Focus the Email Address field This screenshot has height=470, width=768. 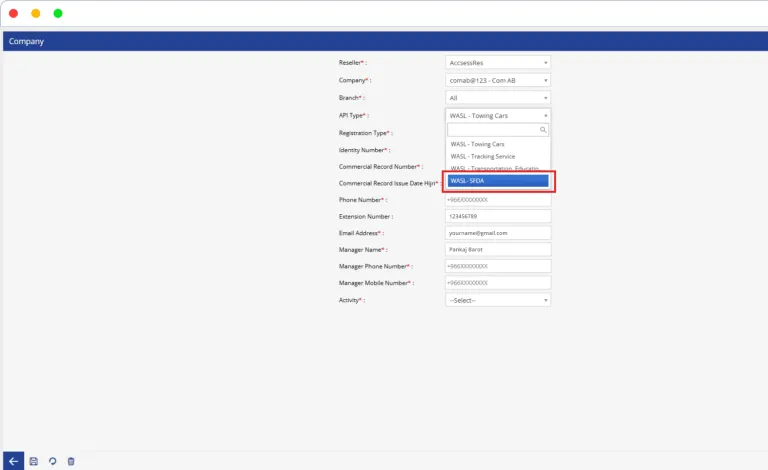(497, 233)
